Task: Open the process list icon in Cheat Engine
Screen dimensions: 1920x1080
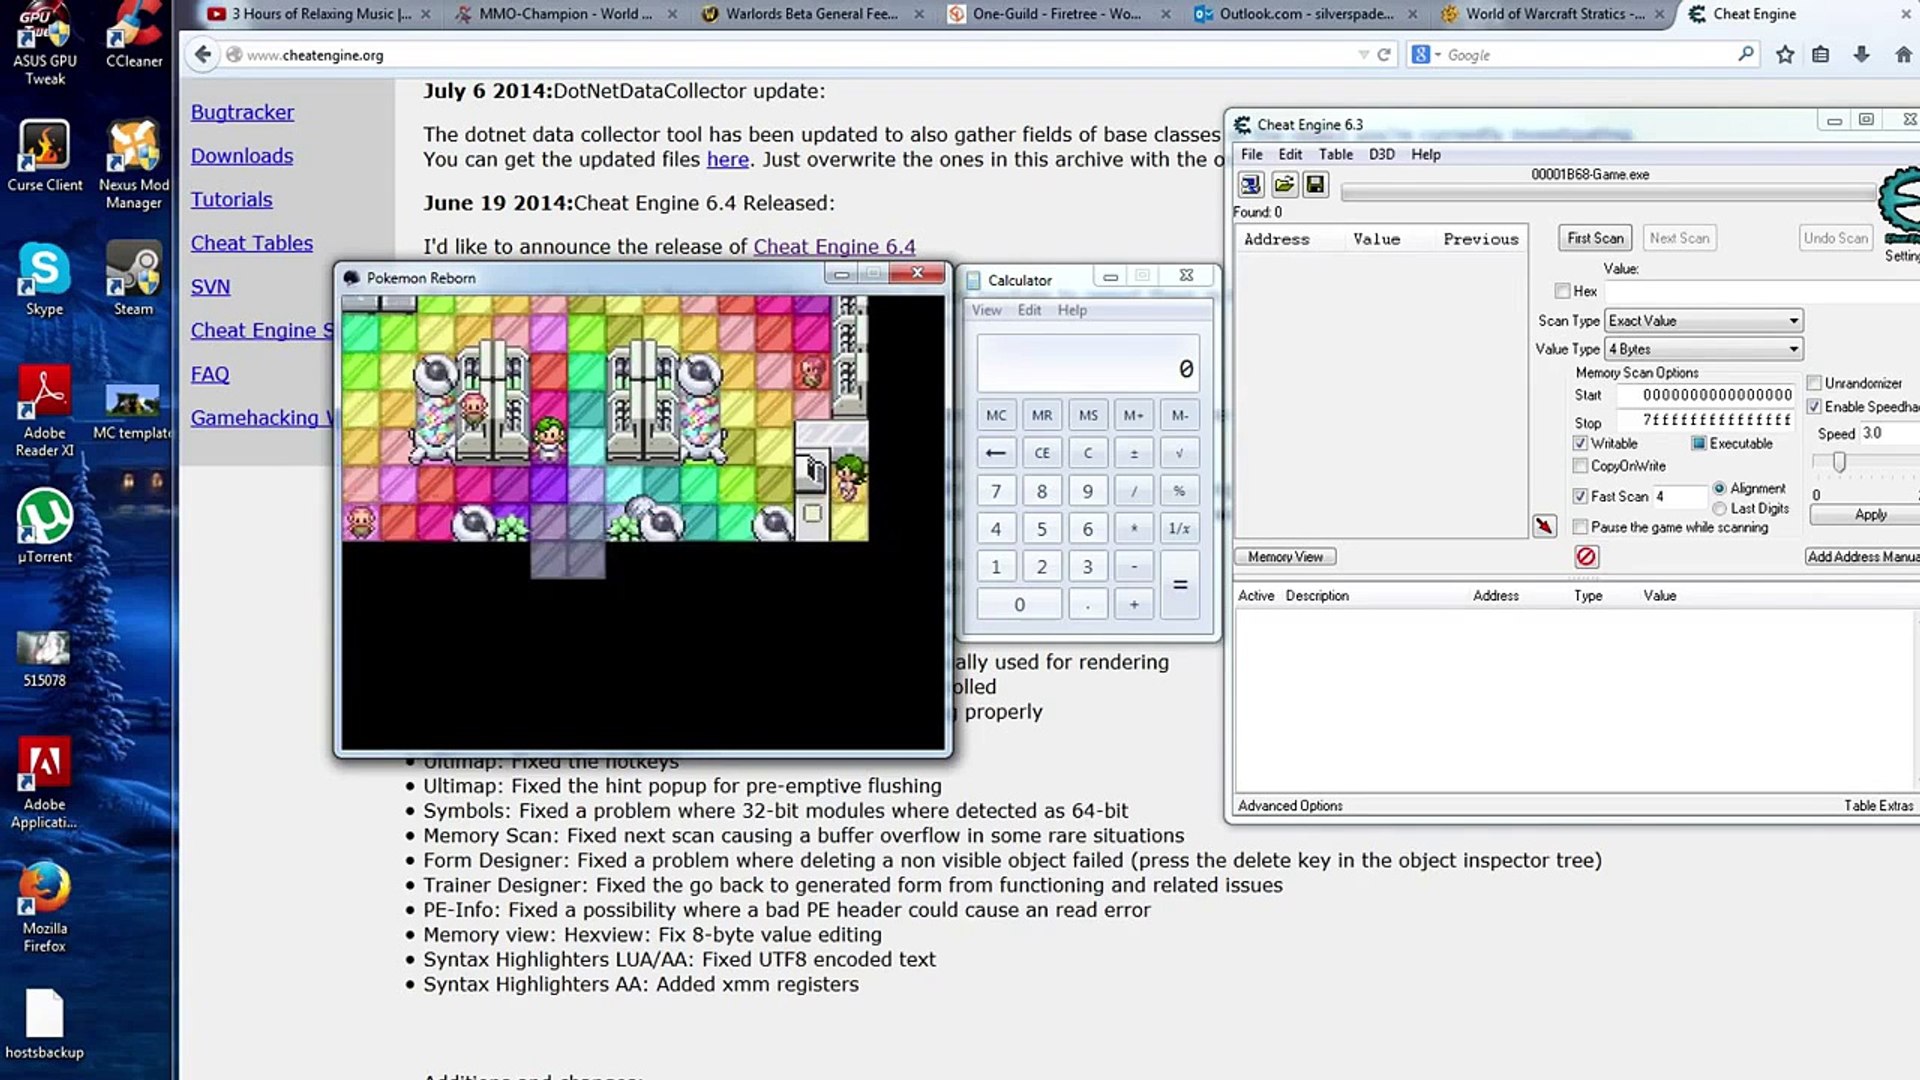Action: click(x=1250, y=184)
